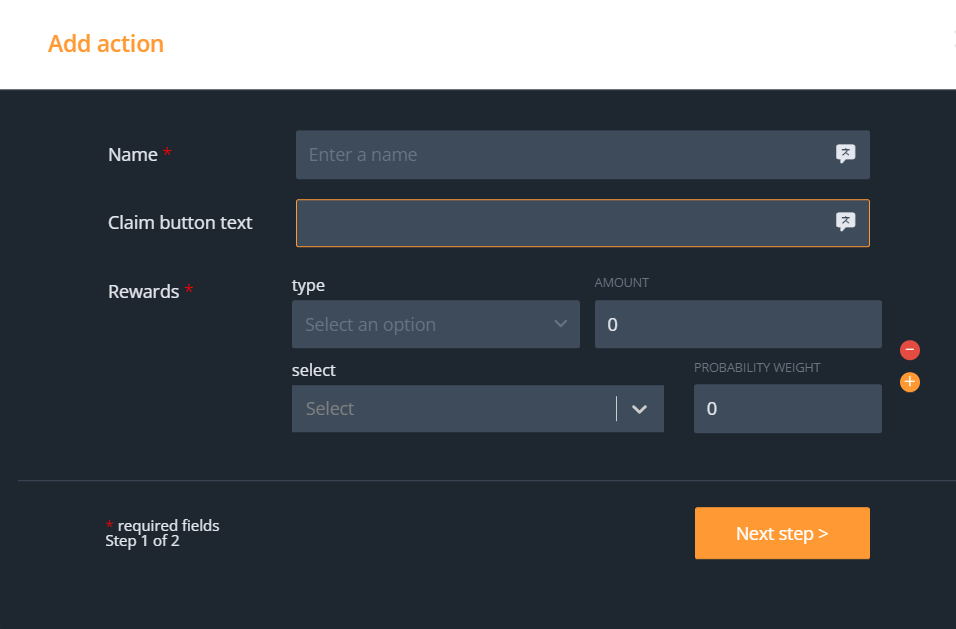Add a reward row with the orange plus
The height and width of the screenshot is (629, 956).
(910, 382)
